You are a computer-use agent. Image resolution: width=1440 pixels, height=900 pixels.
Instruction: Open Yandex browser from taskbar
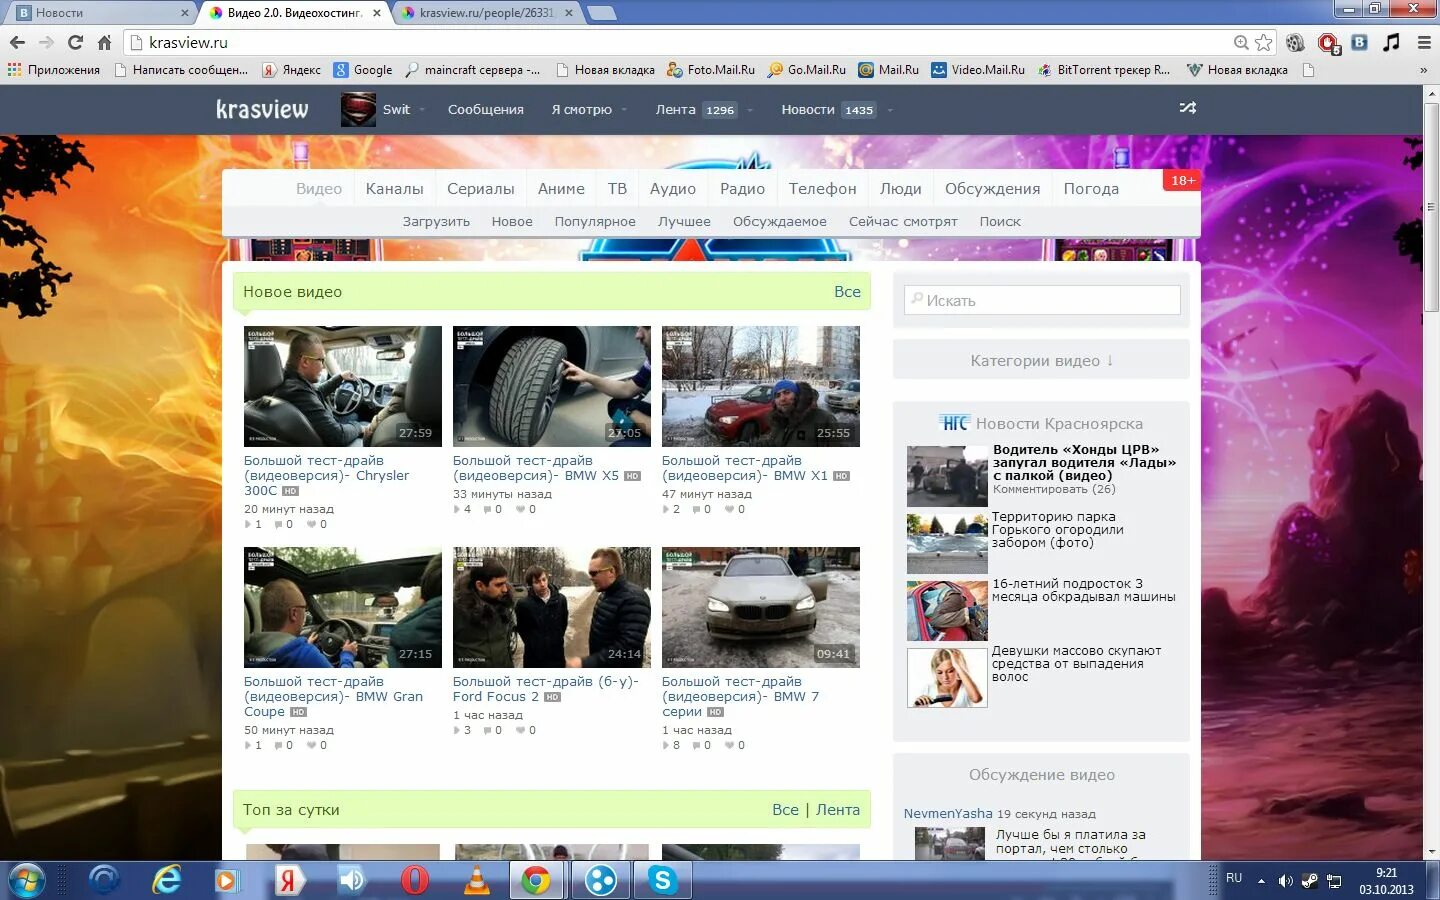click(289, 880)
